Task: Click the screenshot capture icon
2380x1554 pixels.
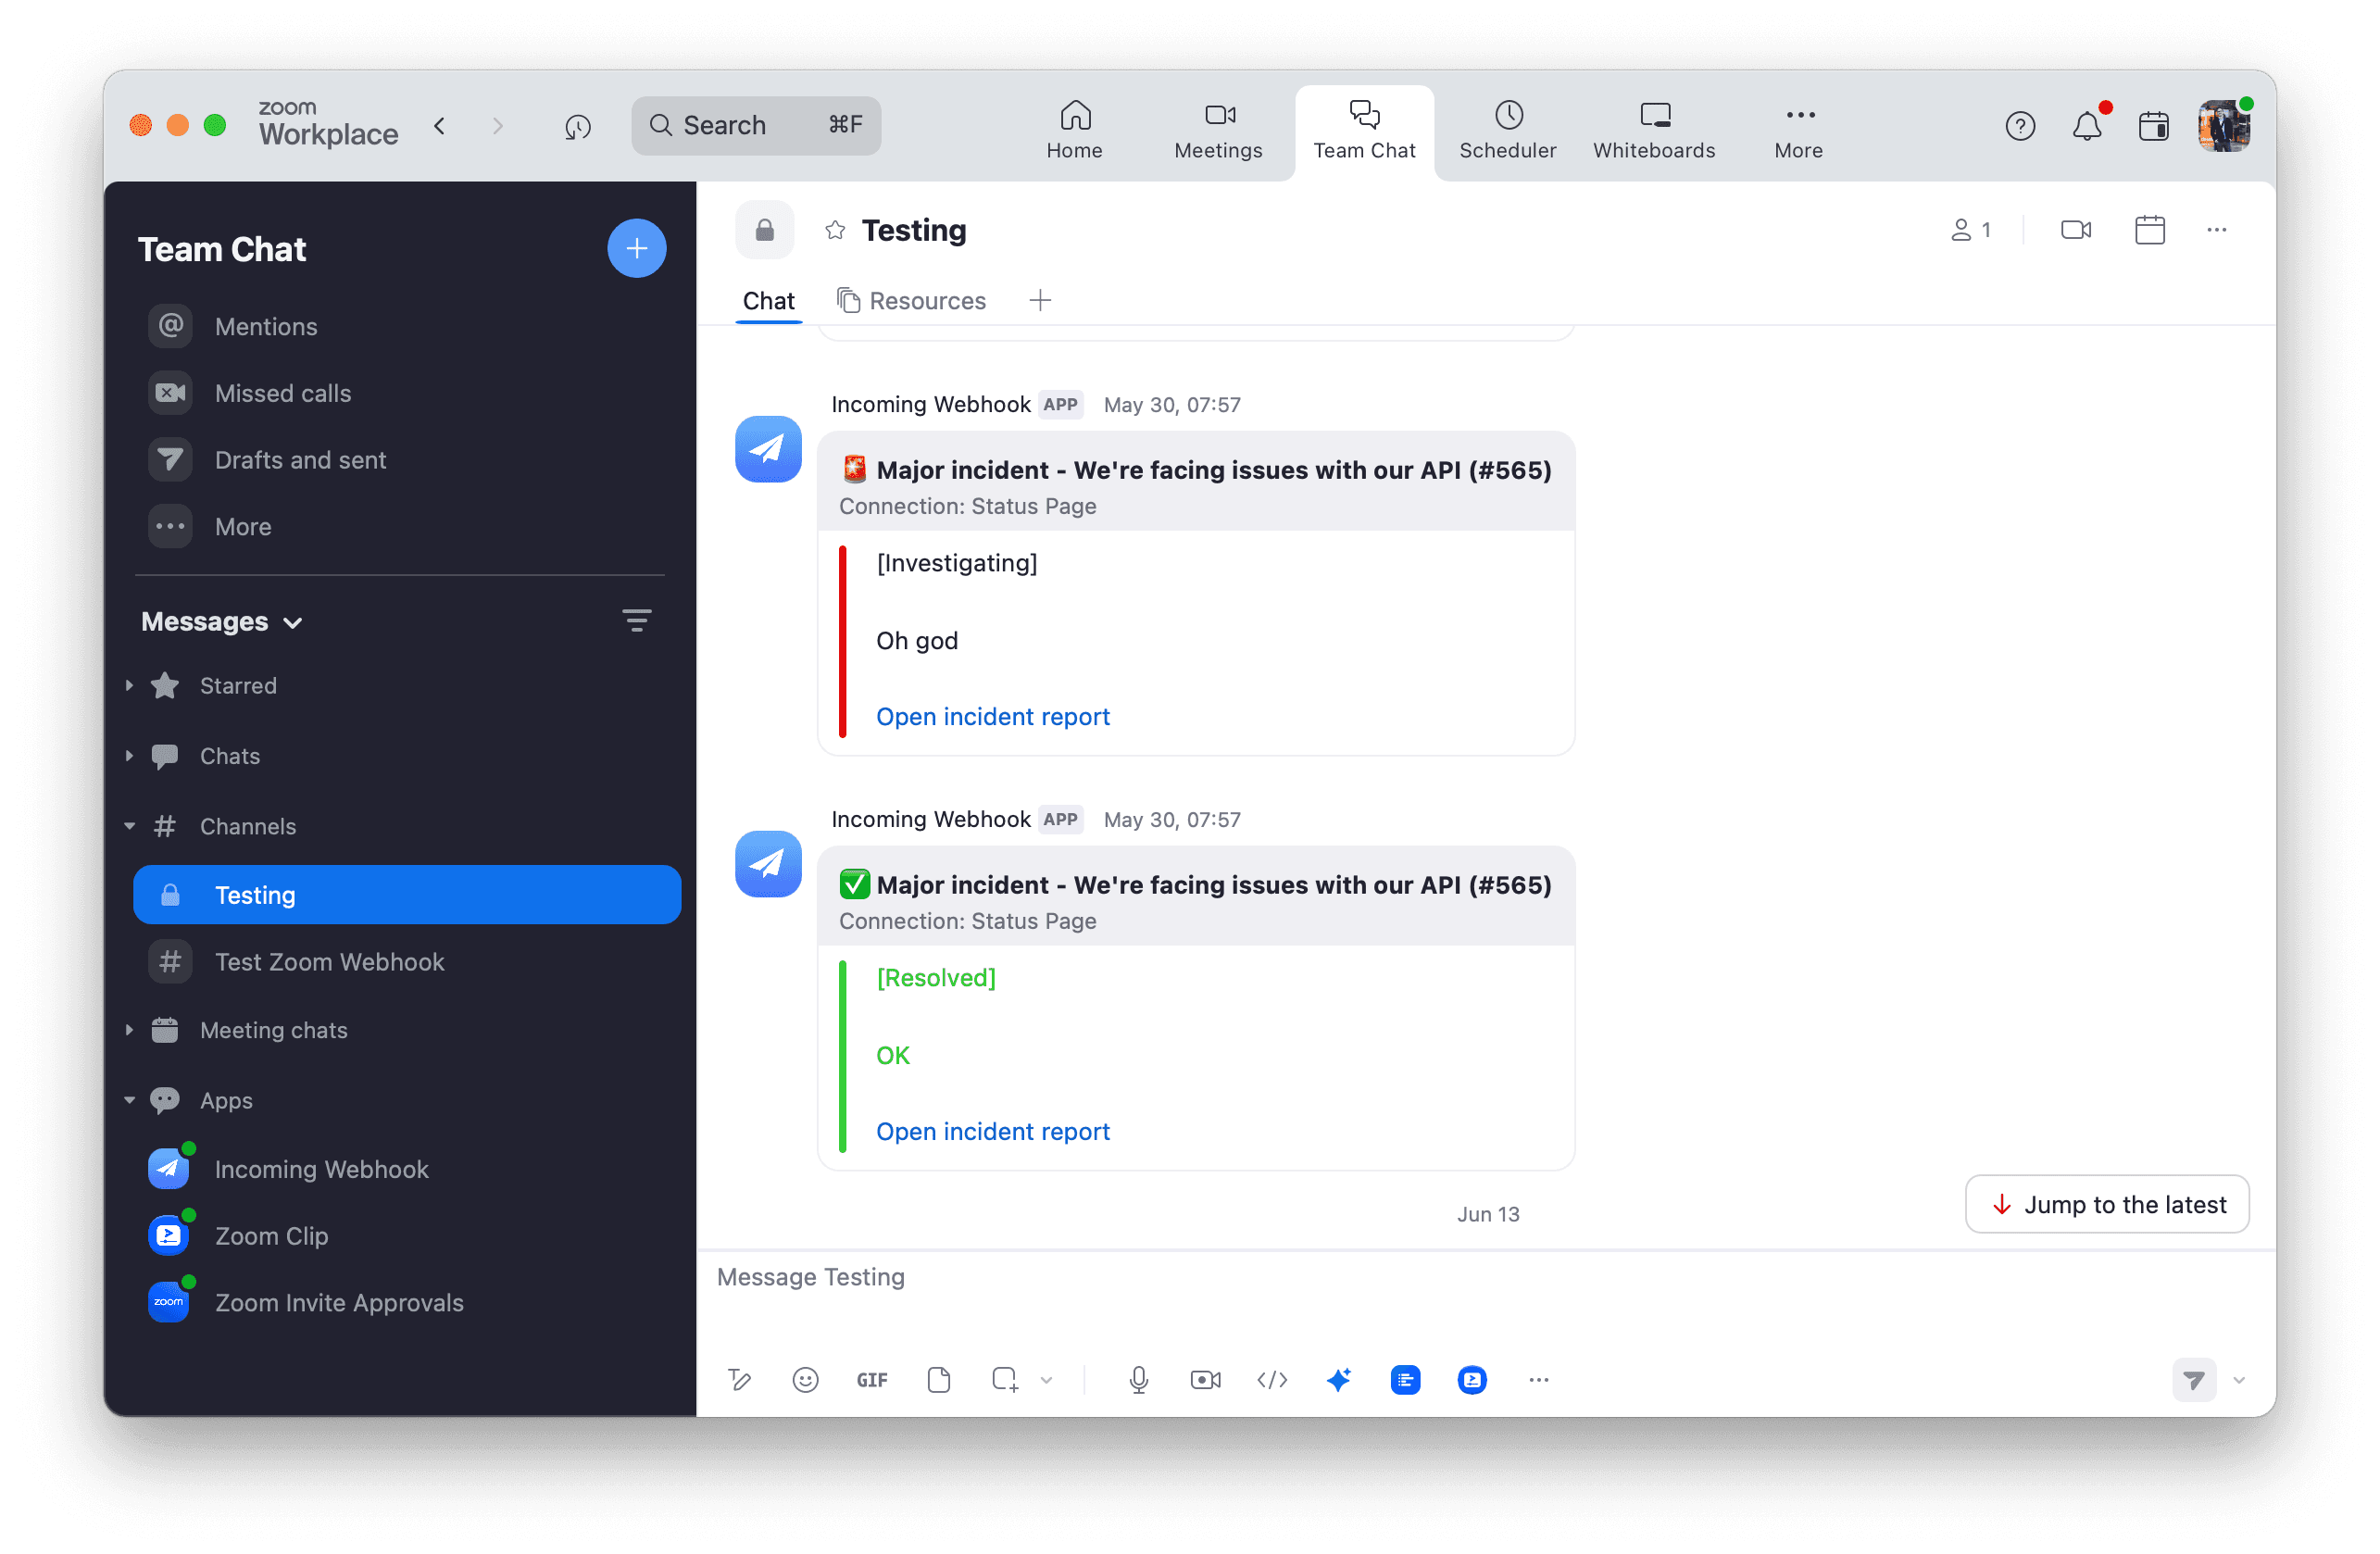Action: 1005,1380
